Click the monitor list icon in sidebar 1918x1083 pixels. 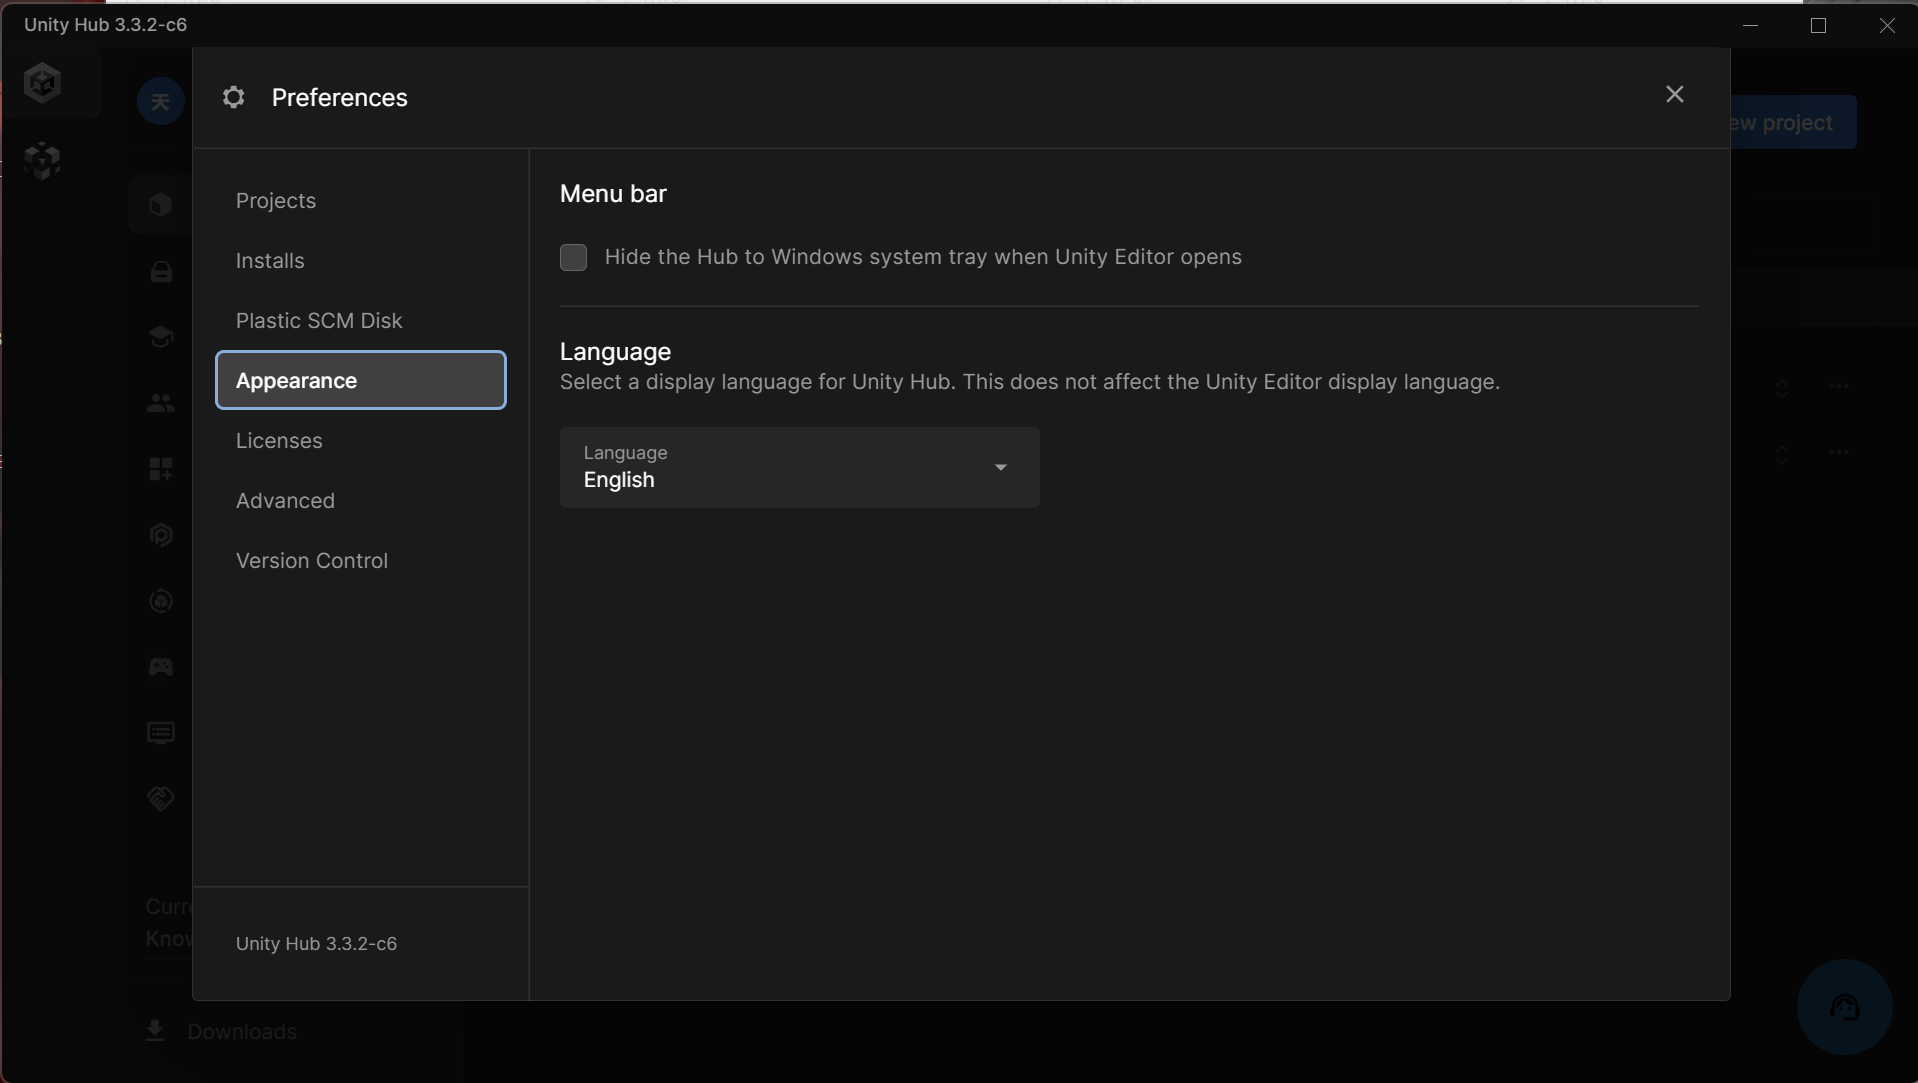pyautogui.click(x=161, y=733)
